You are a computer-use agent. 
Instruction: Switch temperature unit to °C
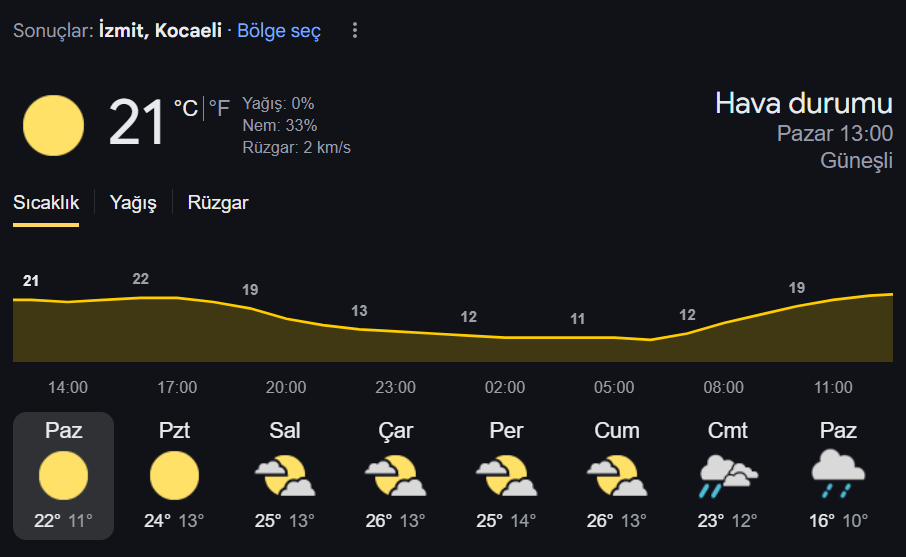point(186,108)
